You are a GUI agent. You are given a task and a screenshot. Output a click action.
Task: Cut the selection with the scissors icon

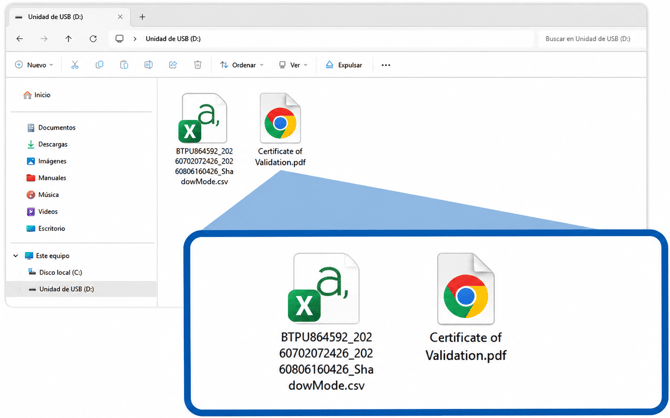(x=75, y=65)
